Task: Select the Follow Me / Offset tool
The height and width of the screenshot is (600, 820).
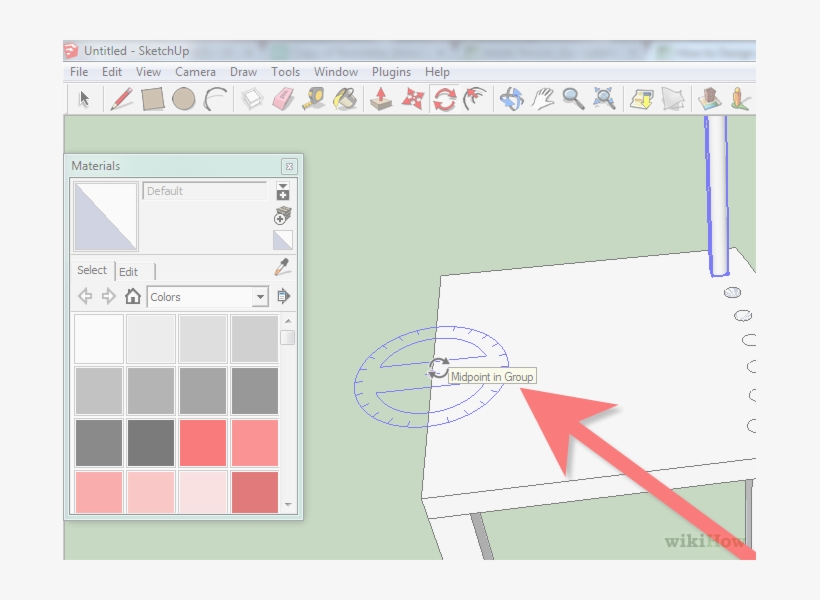Action: coord(475,99)
